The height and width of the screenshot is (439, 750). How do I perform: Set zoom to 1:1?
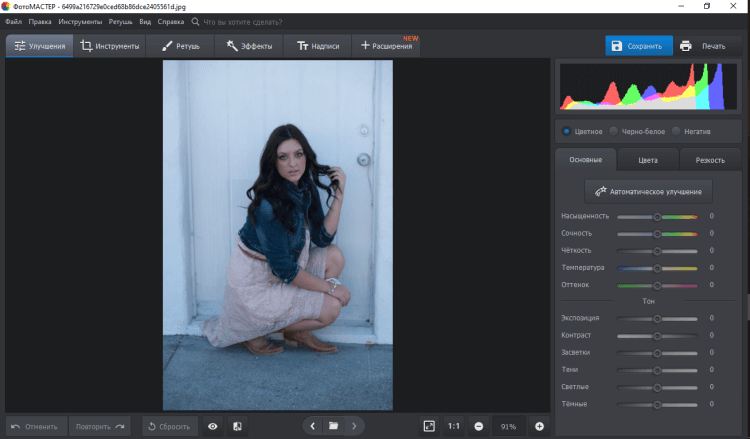pyautogui.click(x=454, y=426)
